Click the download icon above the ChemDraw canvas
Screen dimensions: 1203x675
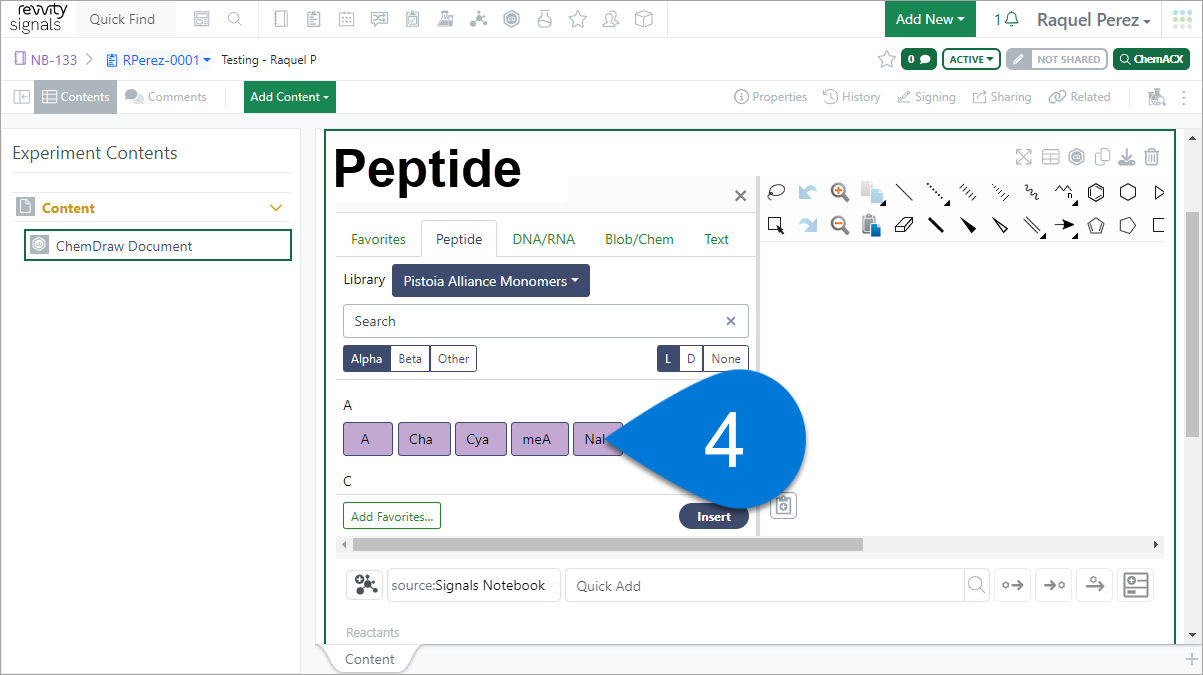pos(1127,157)
